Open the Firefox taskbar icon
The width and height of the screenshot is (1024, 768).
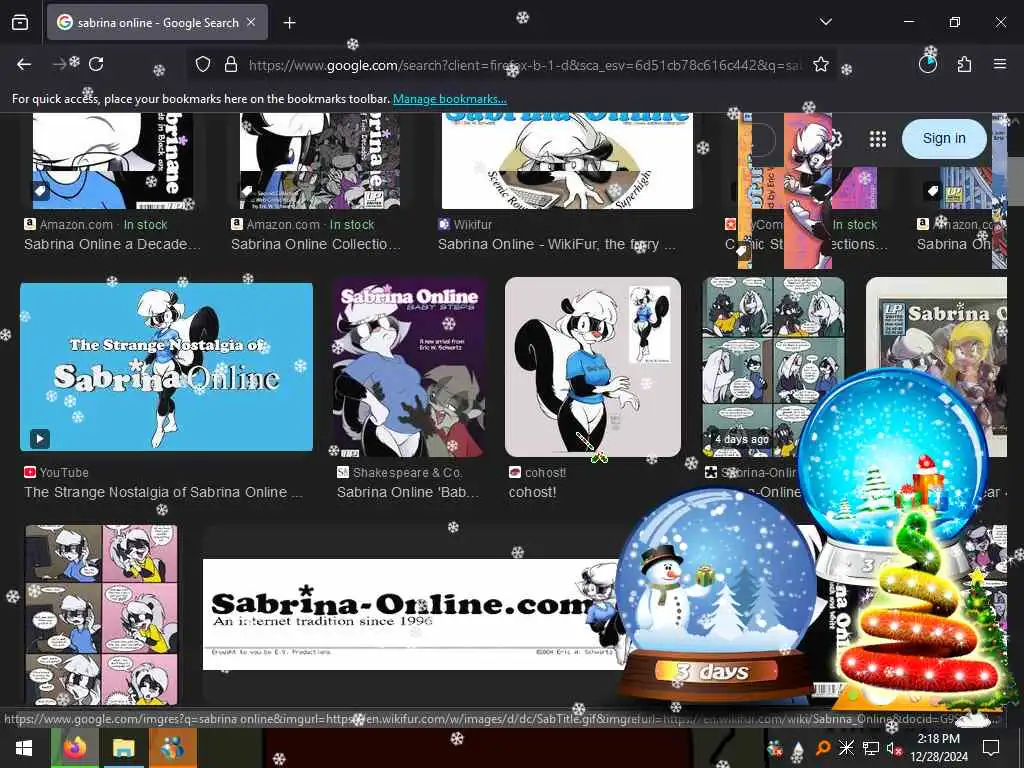click(74, 748)
